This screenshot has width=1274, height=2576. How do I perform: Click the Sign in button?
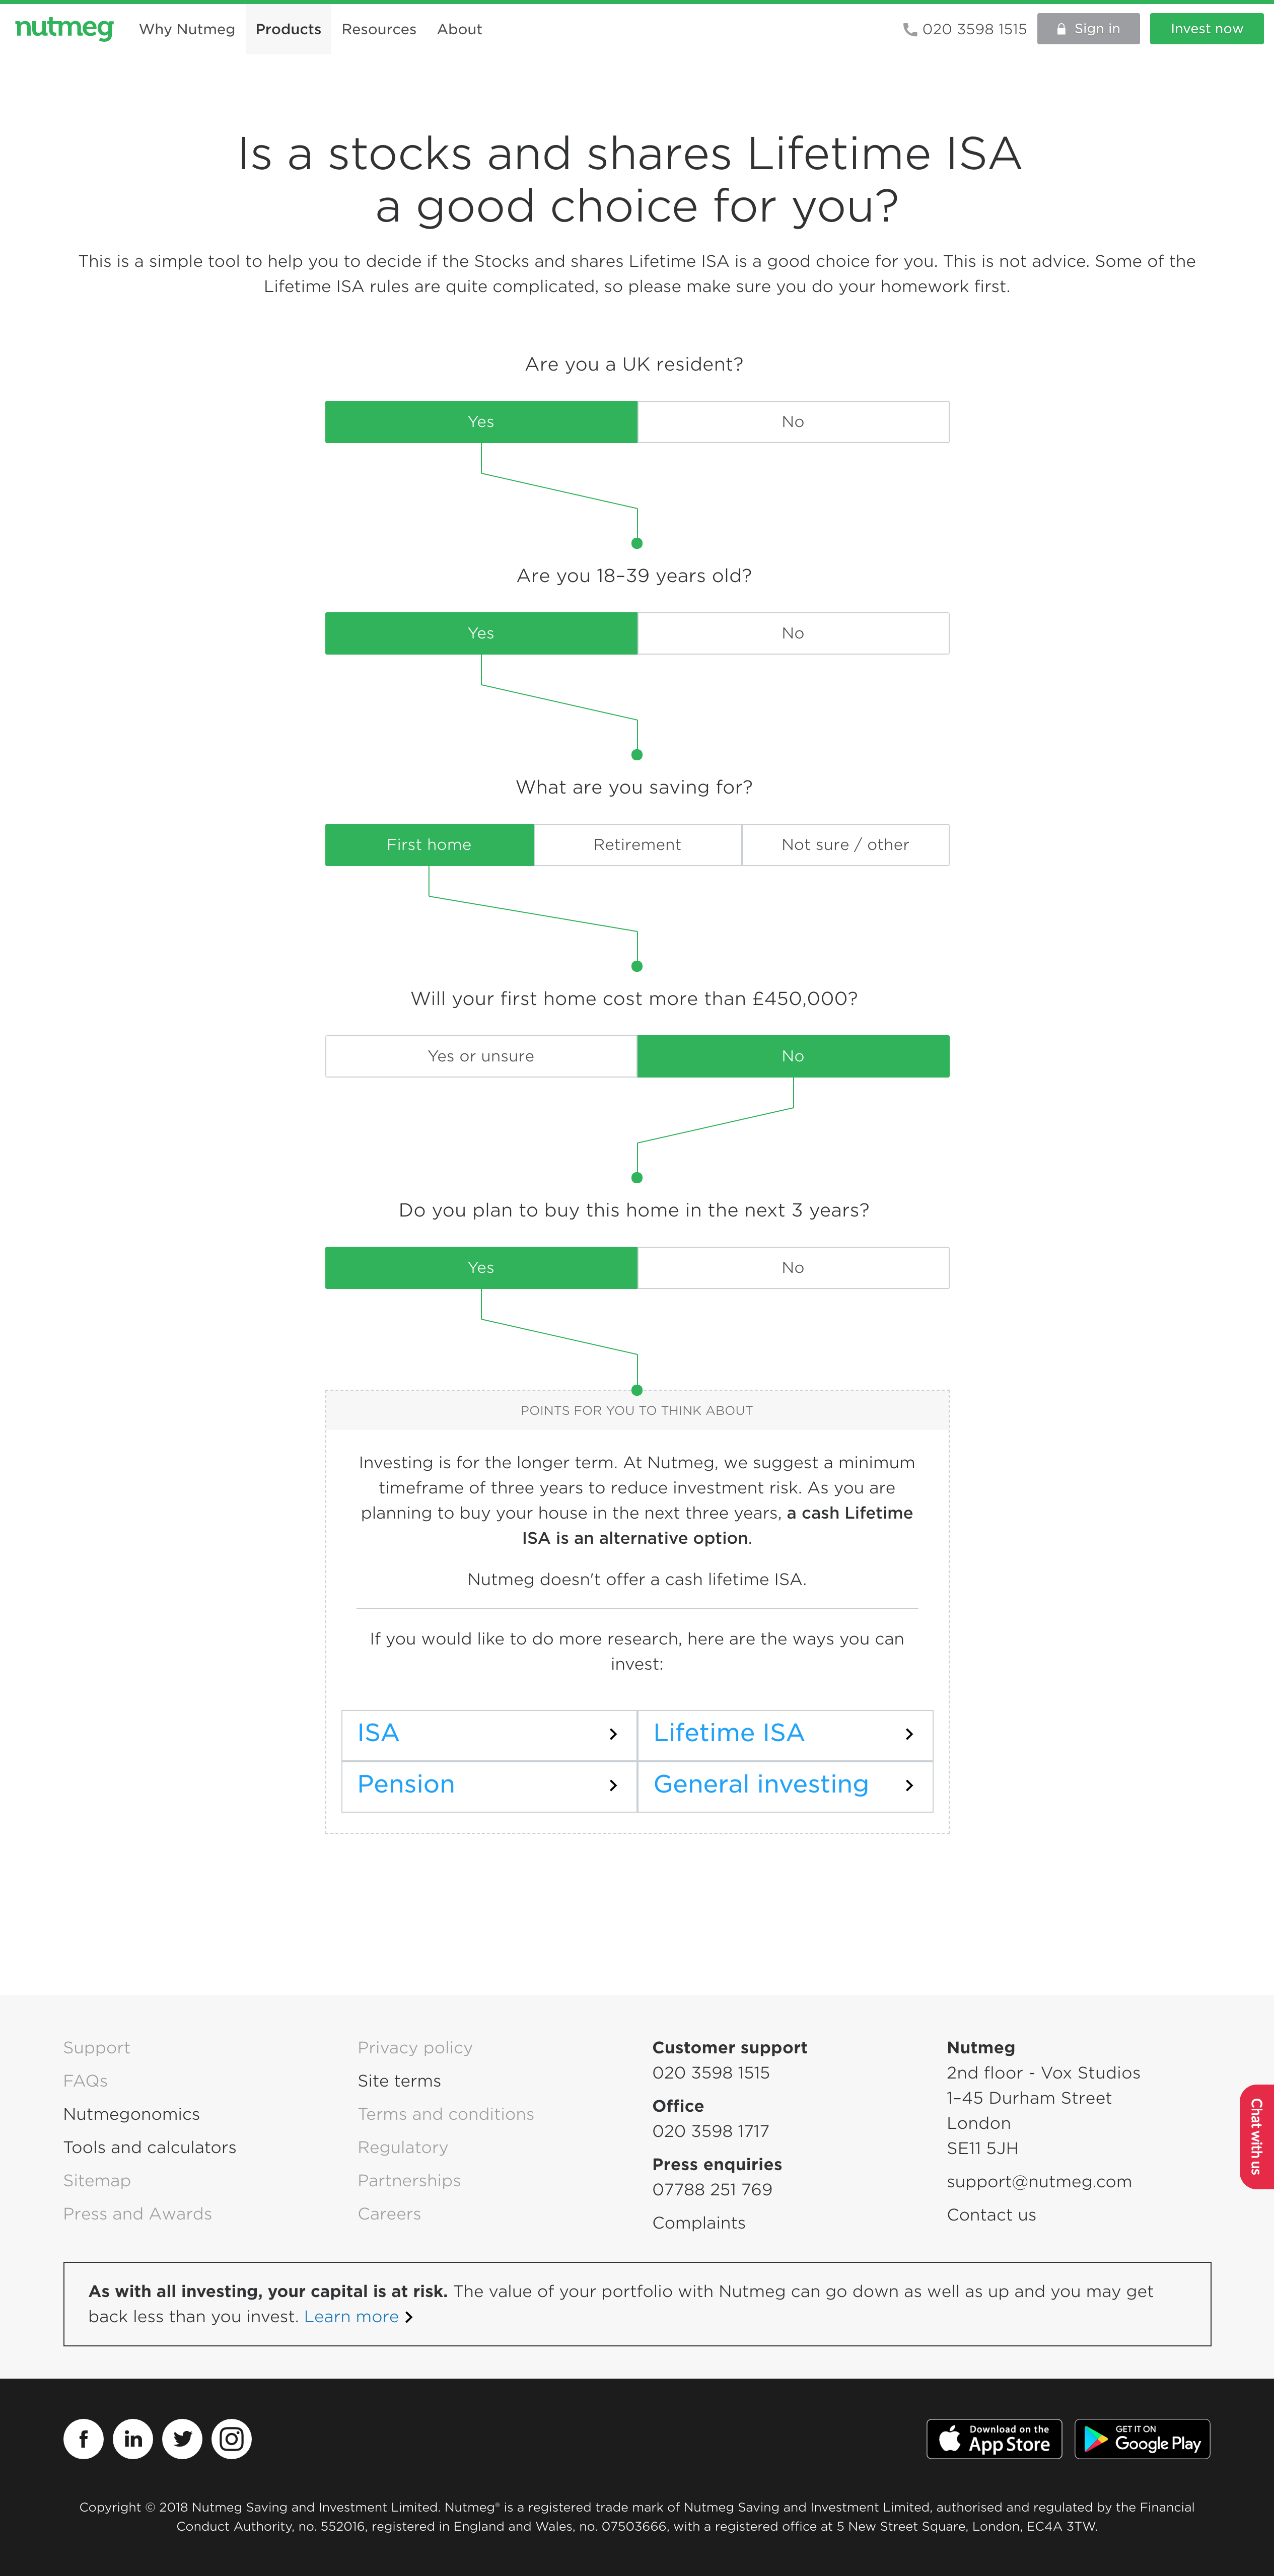coord(1088,29)
